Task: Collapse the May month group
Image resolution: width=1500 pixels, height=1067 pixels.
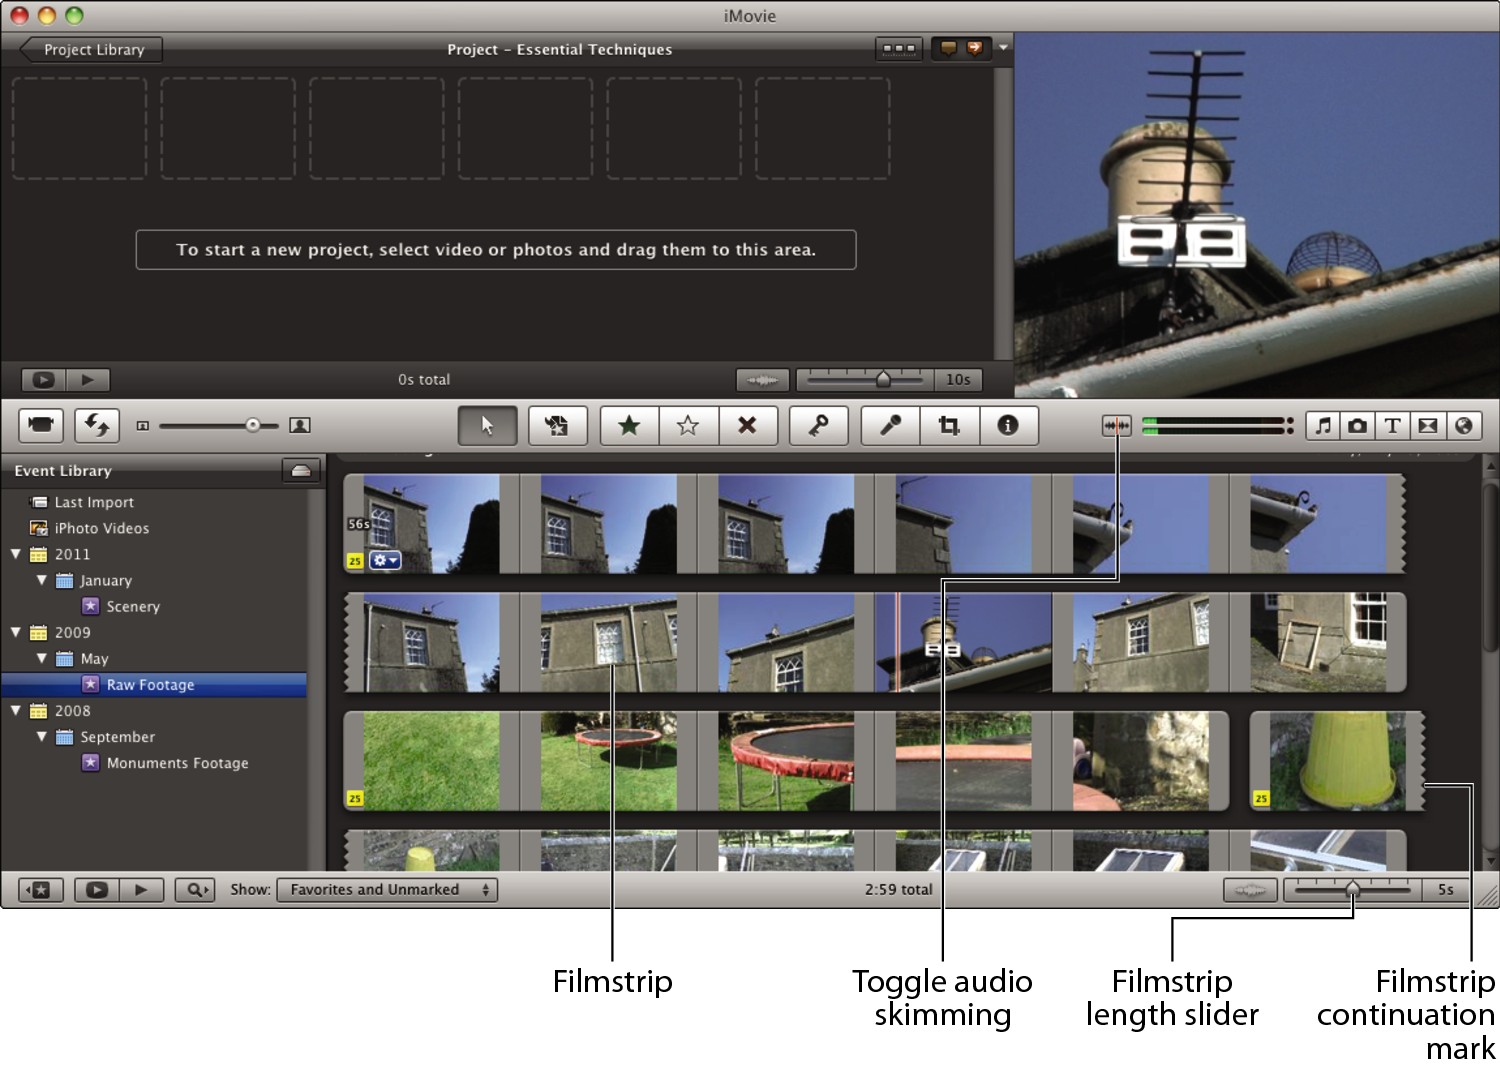Action: pyautogui.click(x=42, y=658)
